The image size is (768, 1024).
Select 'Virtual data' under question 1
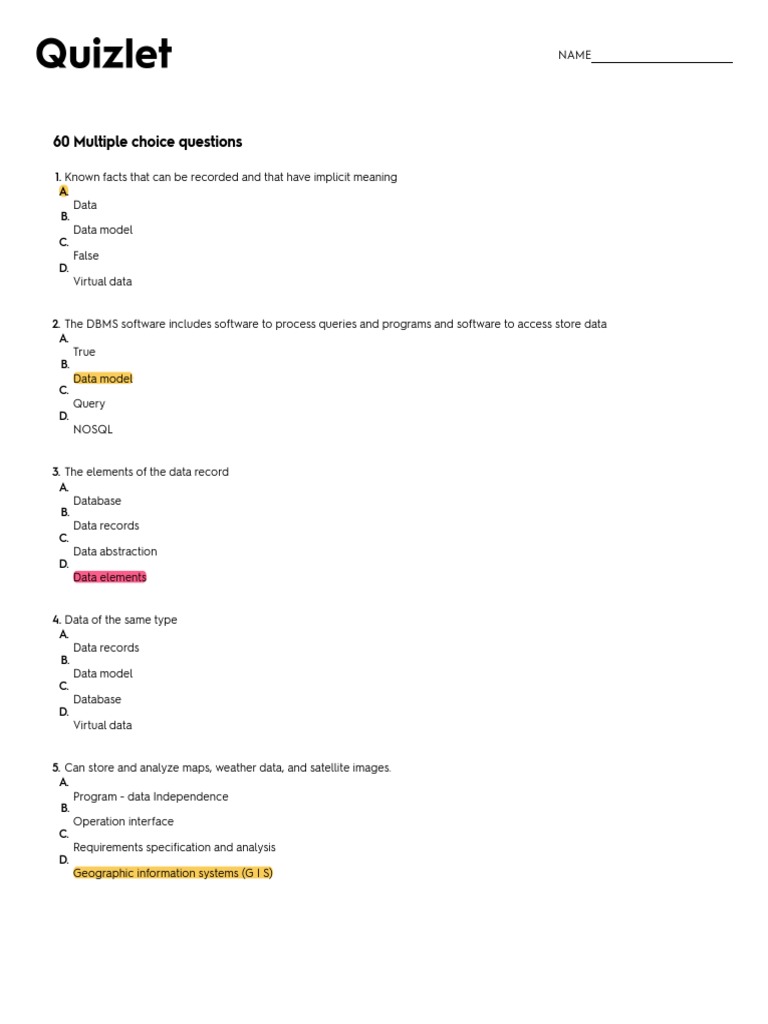point(102,282)
